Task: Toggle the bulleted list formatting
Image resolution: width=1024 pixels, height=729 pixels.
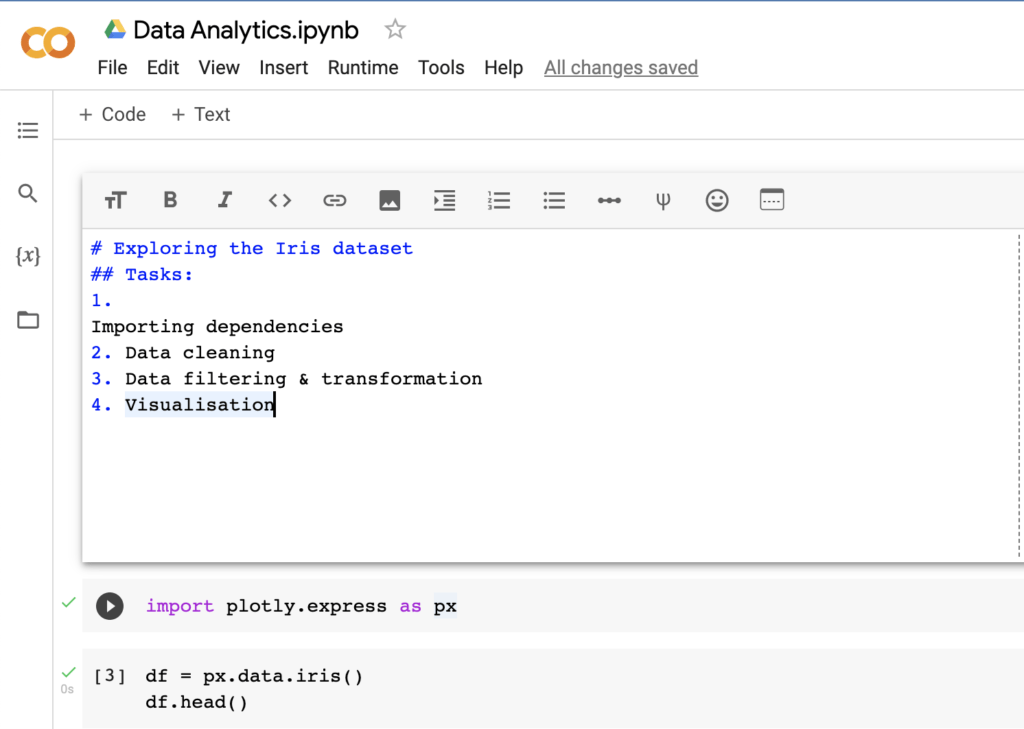Action: (x=554, y=200)
